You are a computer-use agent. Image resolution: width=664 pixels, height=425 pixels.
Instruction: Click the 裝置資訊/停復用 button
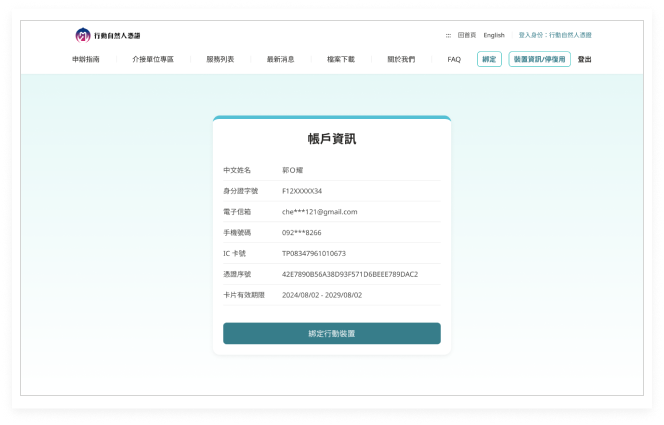[x=540, y=59]
